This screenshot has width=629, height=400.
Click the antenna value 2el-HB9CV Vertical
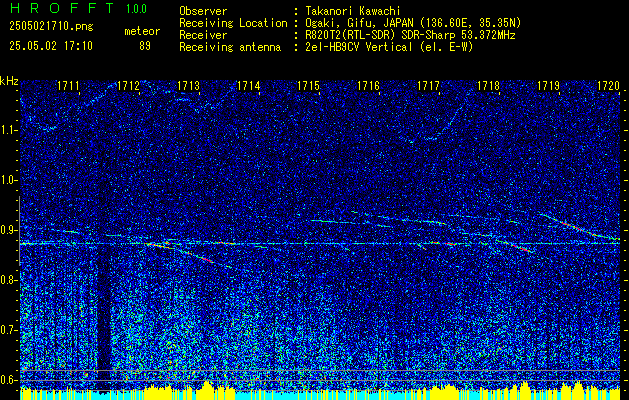359,47
